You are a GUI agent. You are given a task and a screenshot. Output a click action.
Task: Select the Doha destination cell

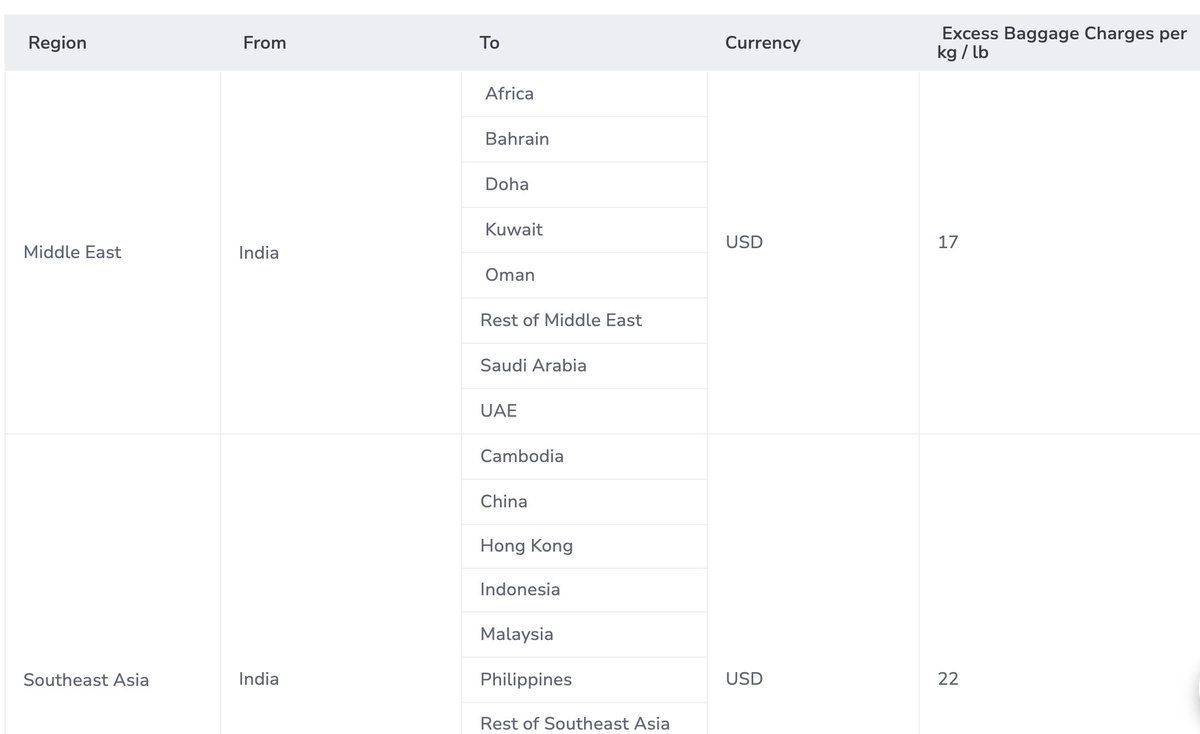[584, 184]
